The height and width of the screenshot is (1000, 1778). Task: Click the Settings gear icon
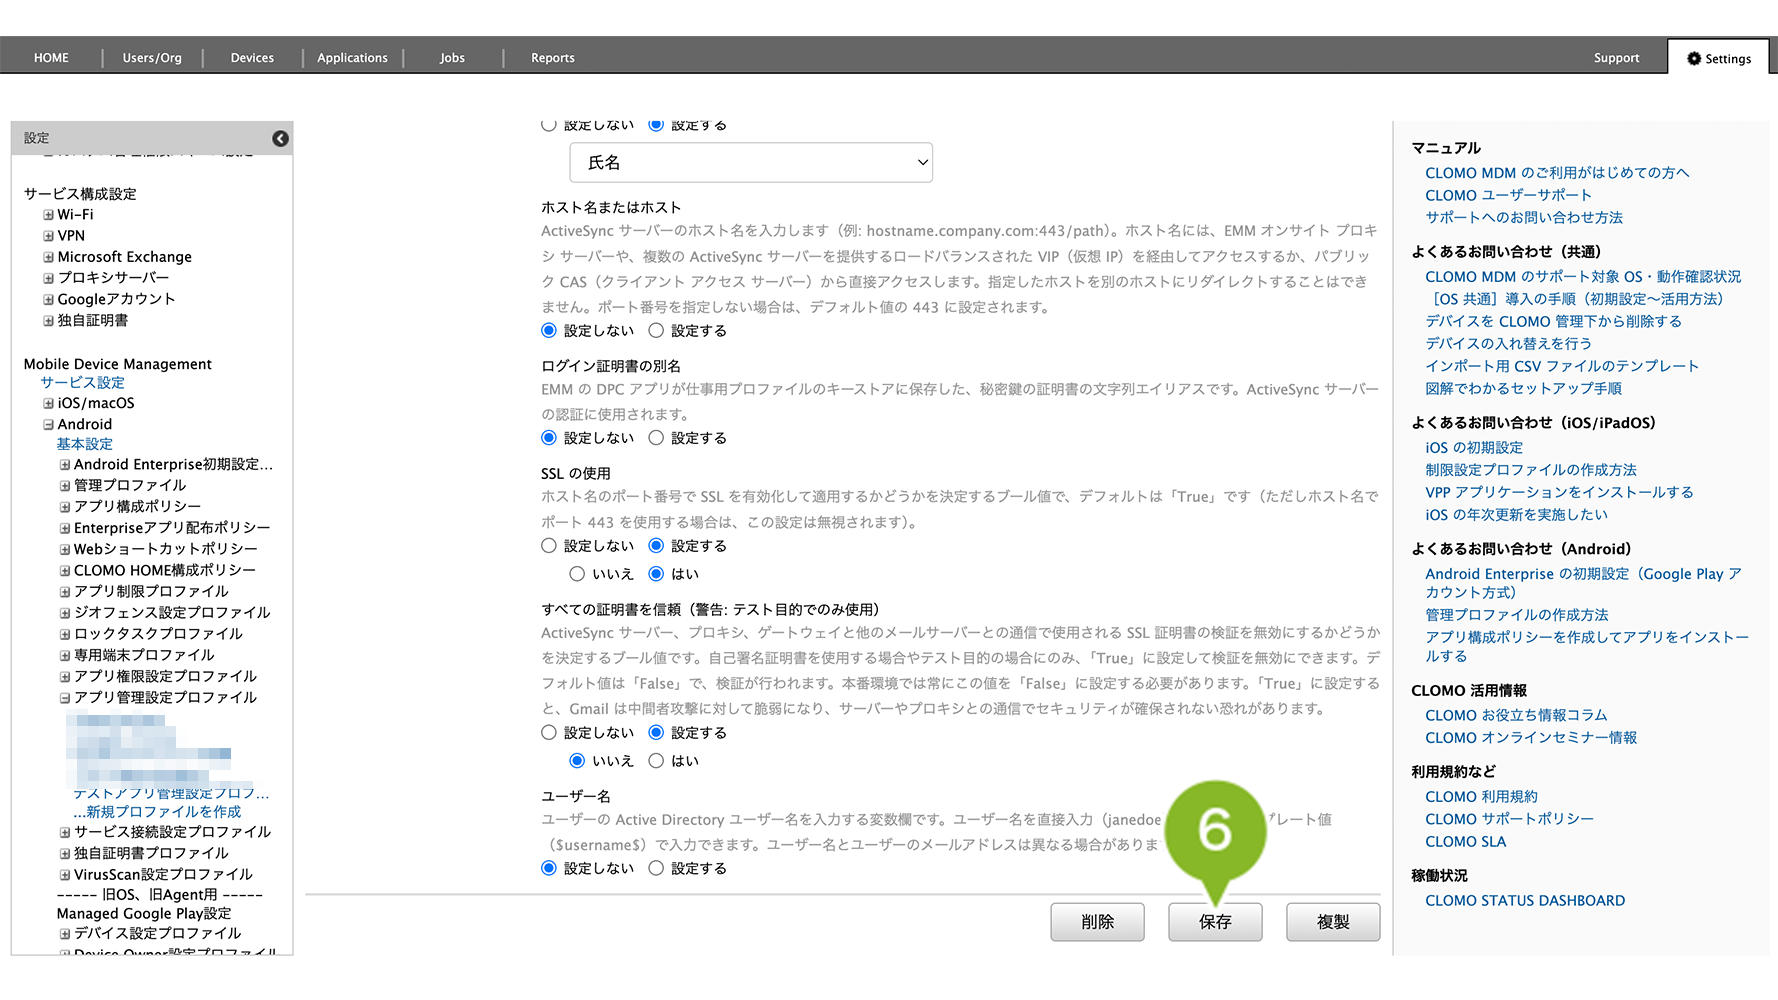click(x=1693, y=59)
